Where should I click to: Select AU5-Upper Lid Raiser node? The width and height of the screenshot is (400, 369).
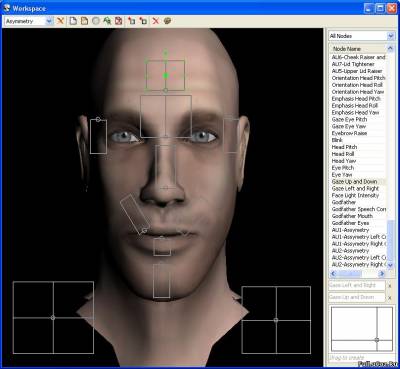[357, 71]
